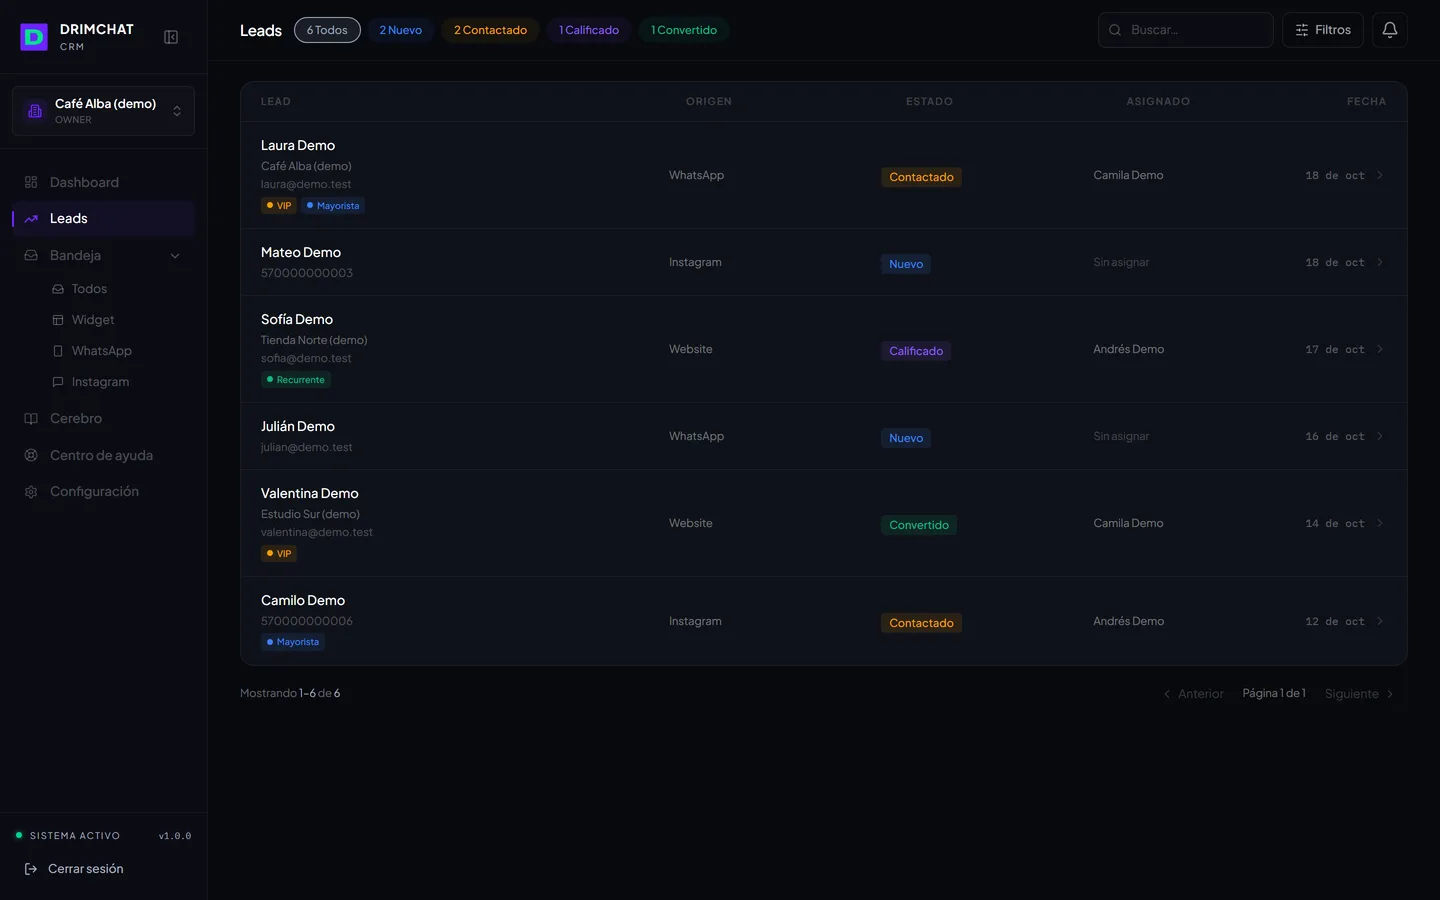Viewport: 1440px width, 900px height.
Task: Click the Buscar search field
Action: [x=1186, y=30]
